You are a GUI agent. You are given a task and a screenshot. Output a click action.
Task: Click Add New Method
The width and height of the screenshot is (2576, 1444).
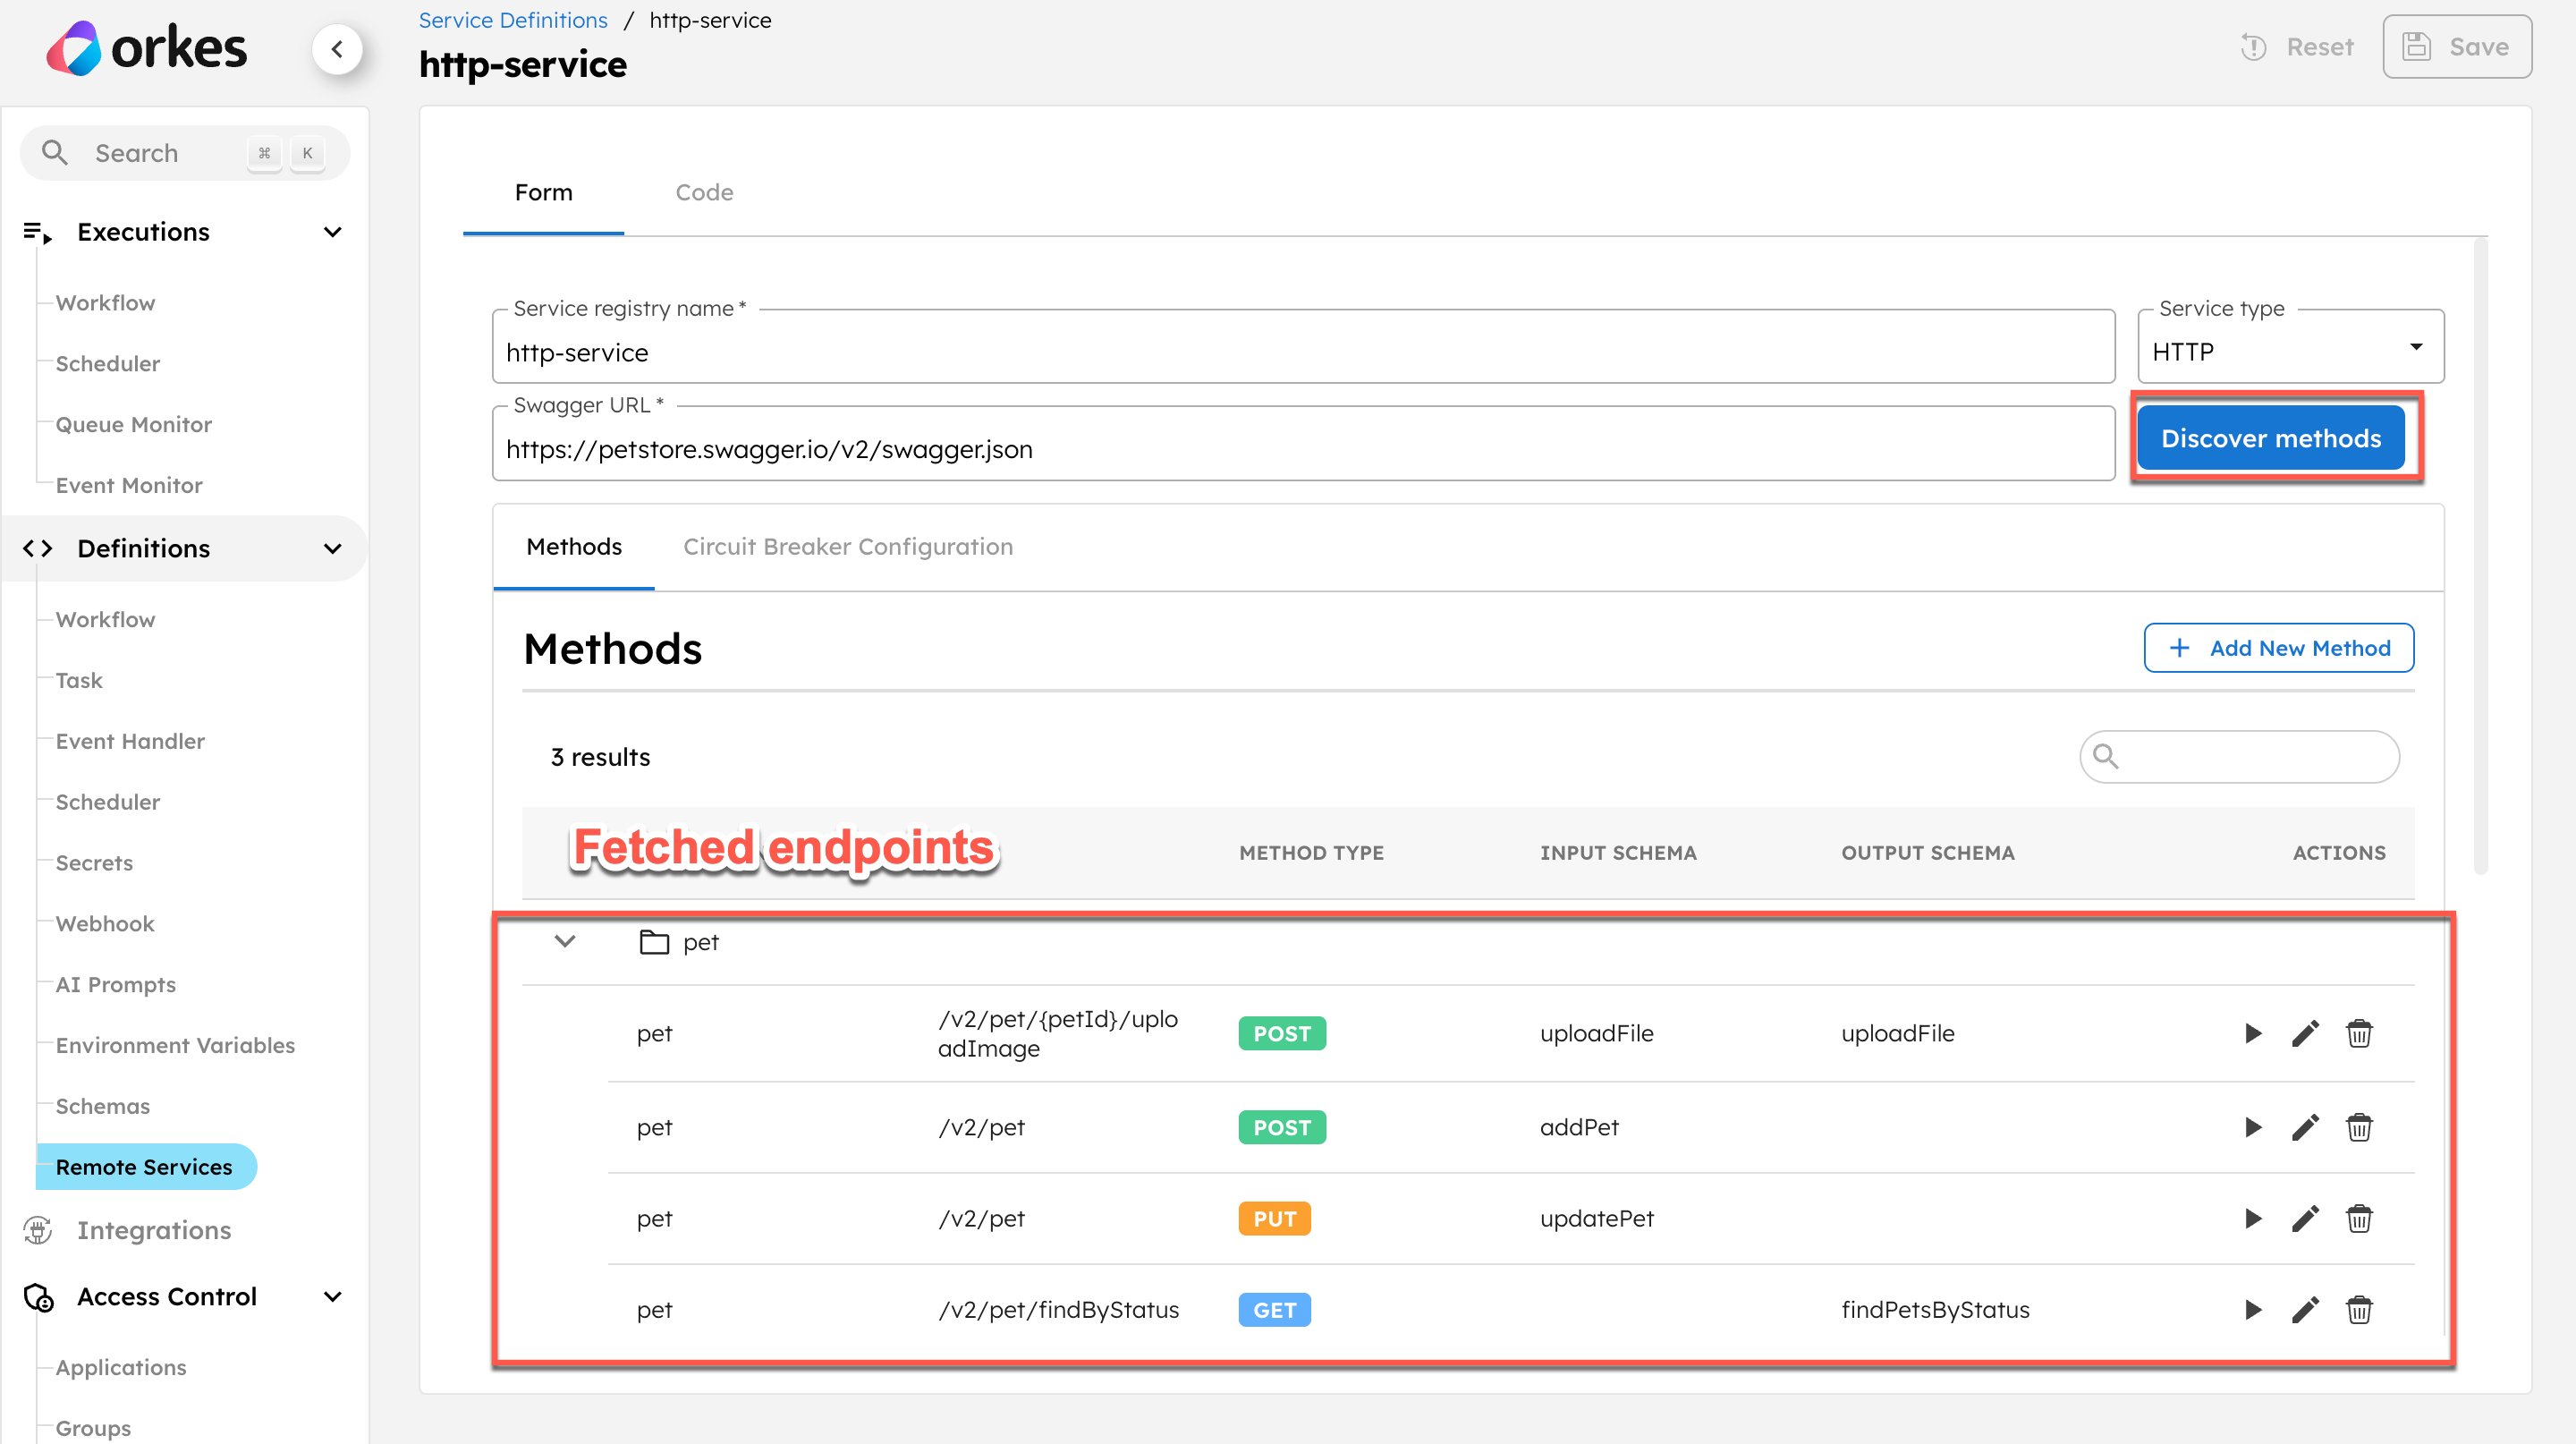pos(2278,648)
